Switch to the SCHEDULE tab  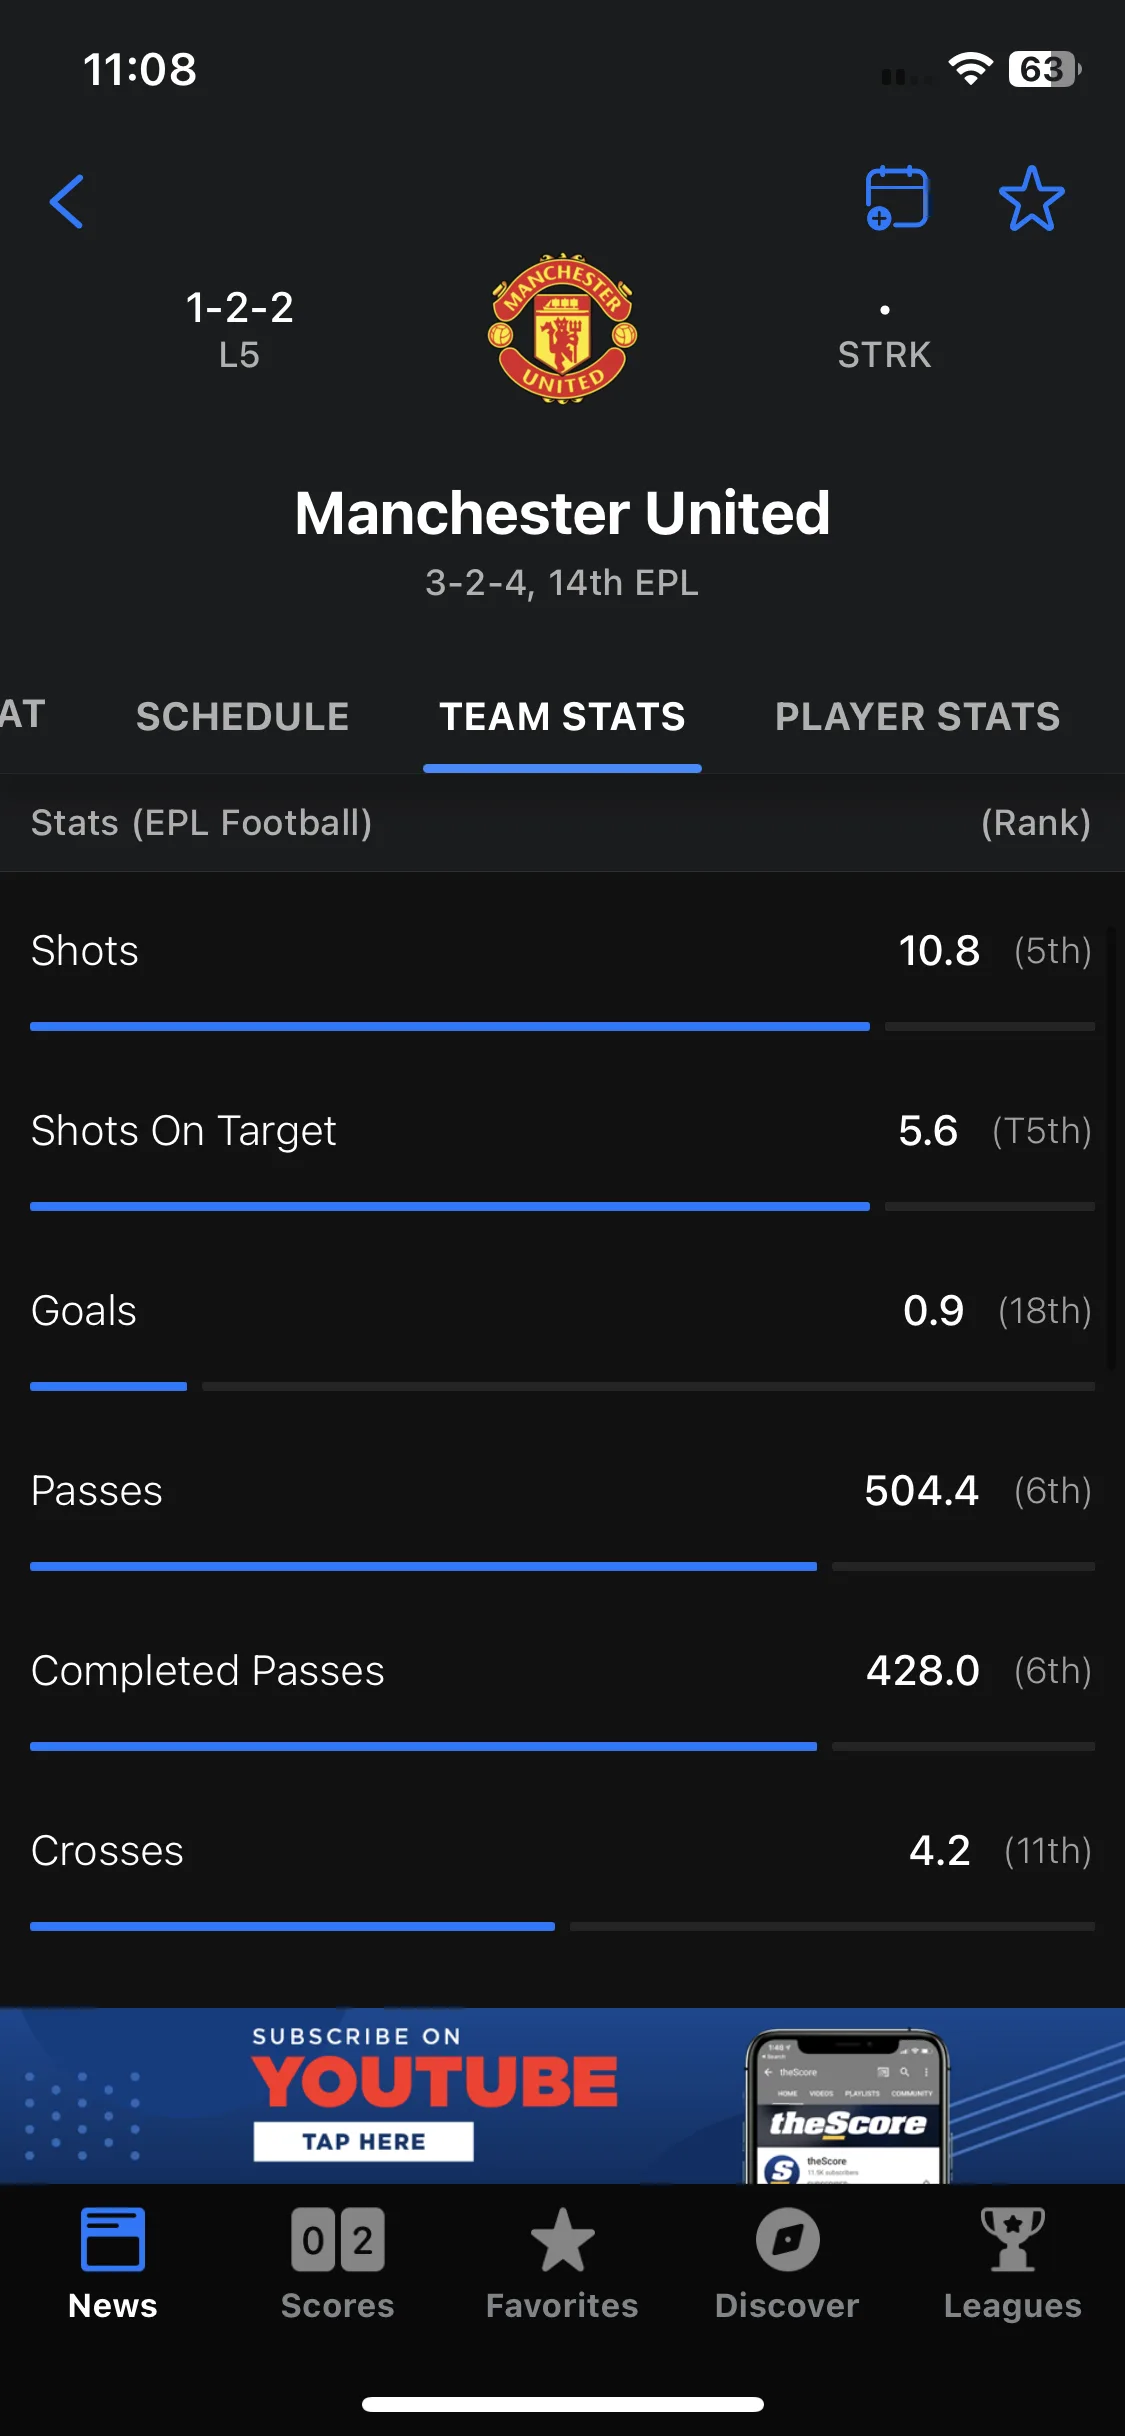243,716
